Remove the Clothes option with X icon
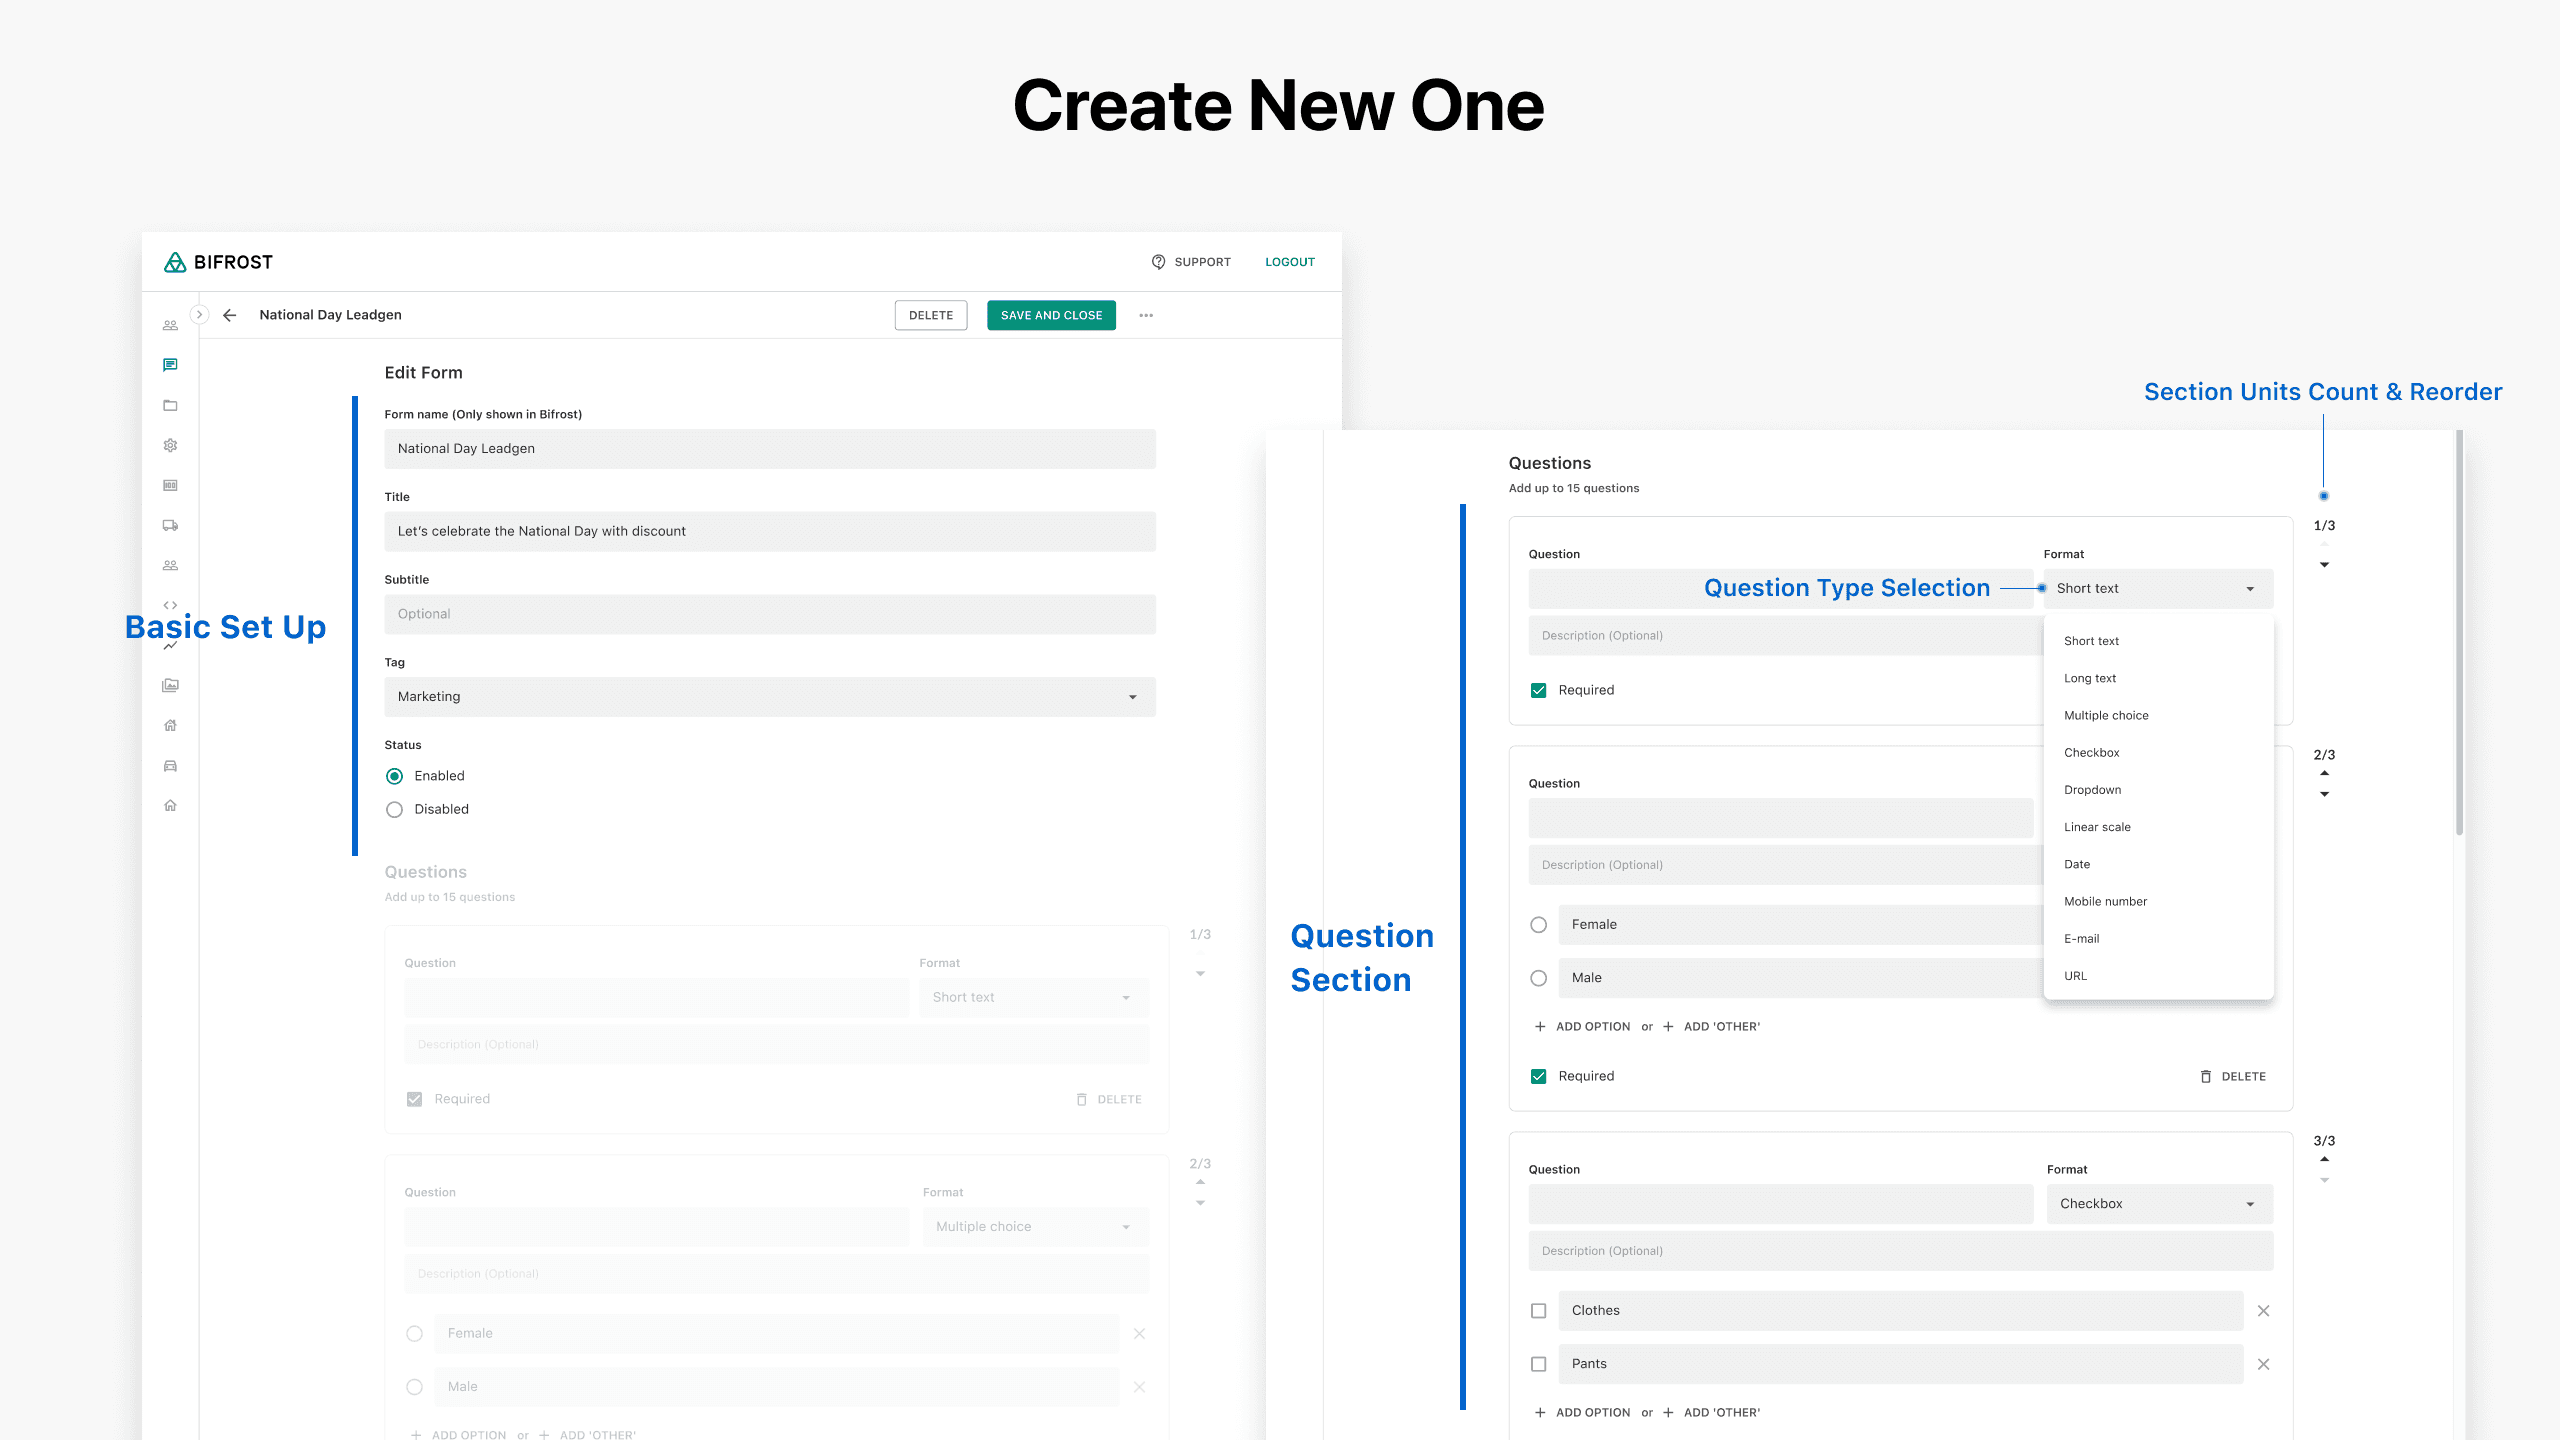The image size is (2560, 1440). point(2263,1311)
